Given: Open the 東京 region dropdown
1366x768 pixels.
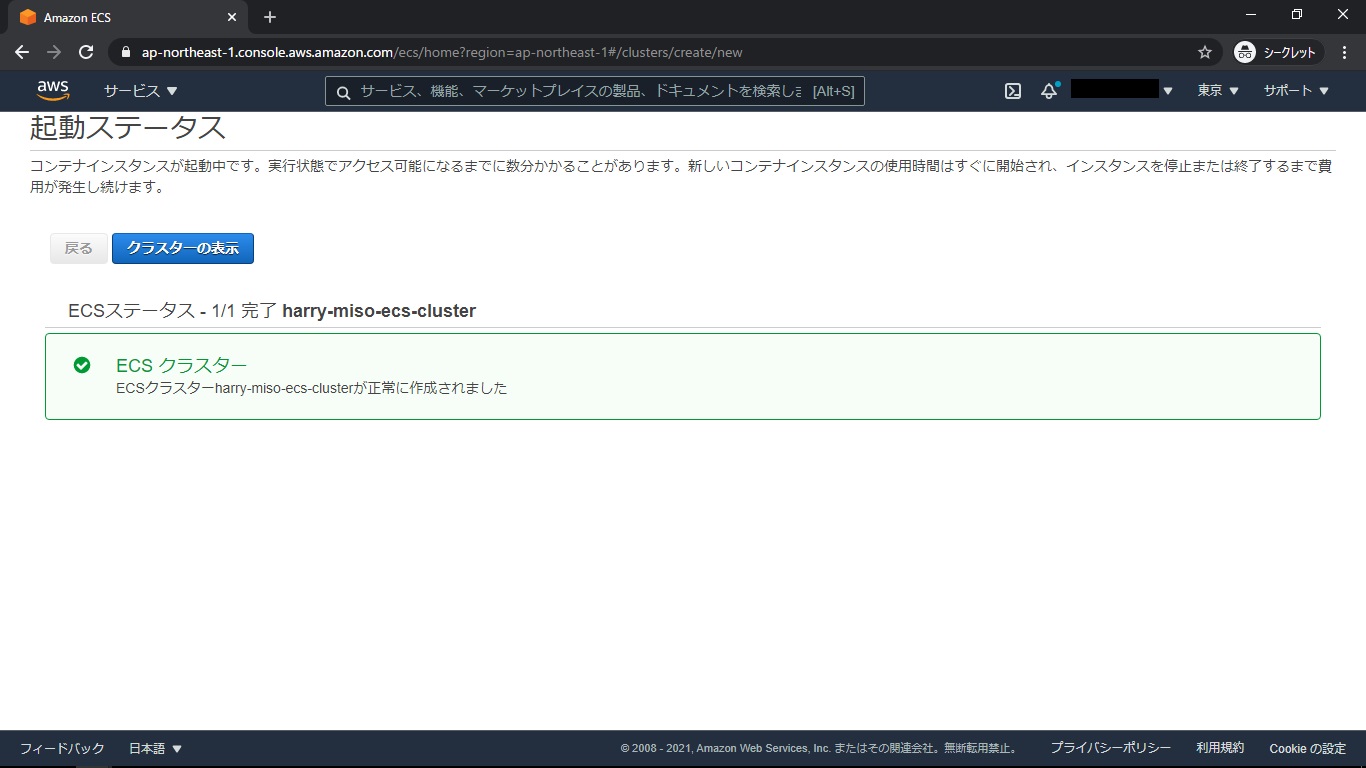Looking at the screenshot, I should point(1218,91).
